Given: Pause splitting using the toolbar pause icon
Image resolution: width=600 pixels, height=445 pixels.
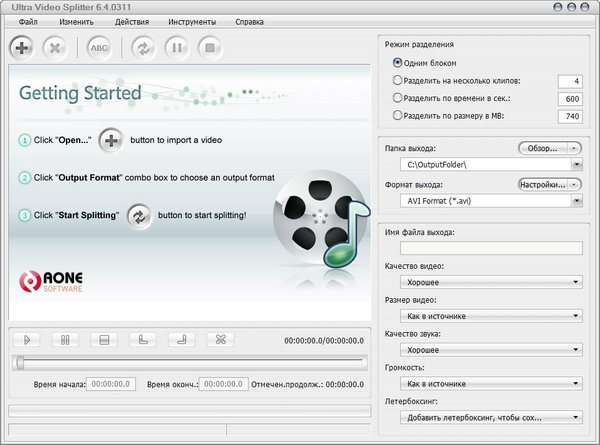Looking at the screenshot, I should point(175,47).
